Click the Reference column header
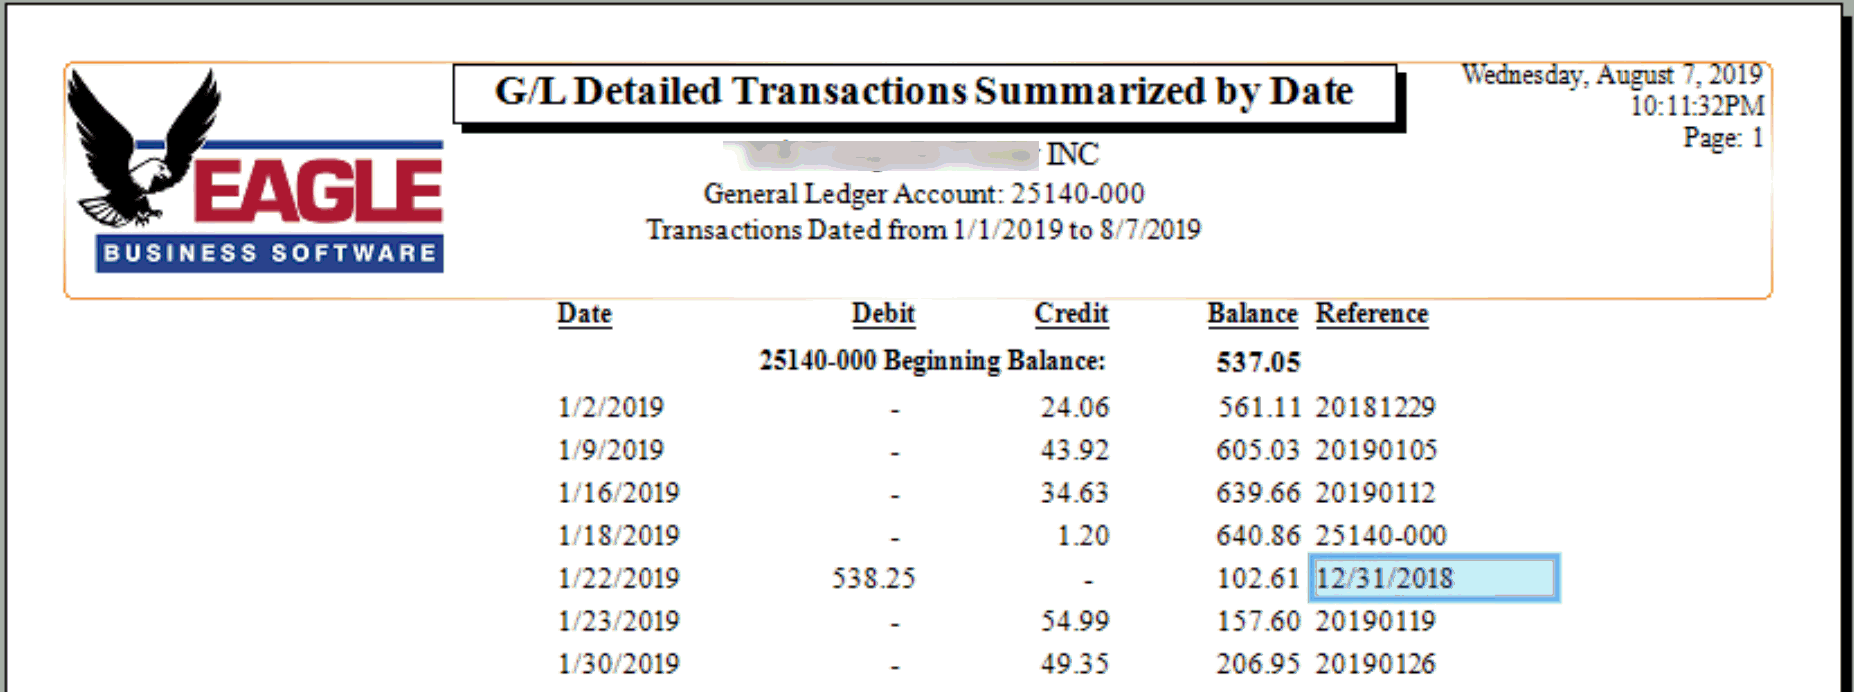1854x692 pixels. (1372, 314)
